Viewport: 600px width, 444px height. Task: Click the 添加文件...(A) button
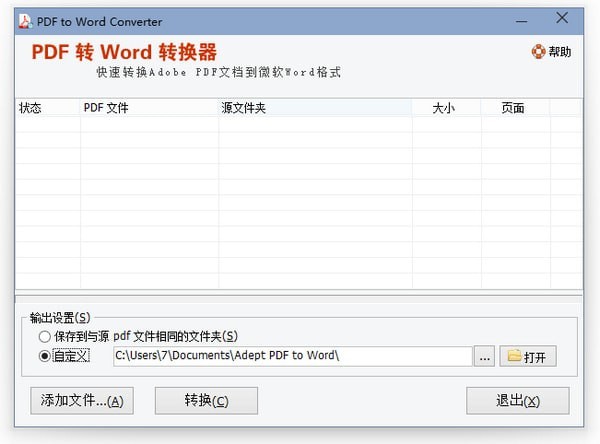pyautogui.click(x=82, y=401)
